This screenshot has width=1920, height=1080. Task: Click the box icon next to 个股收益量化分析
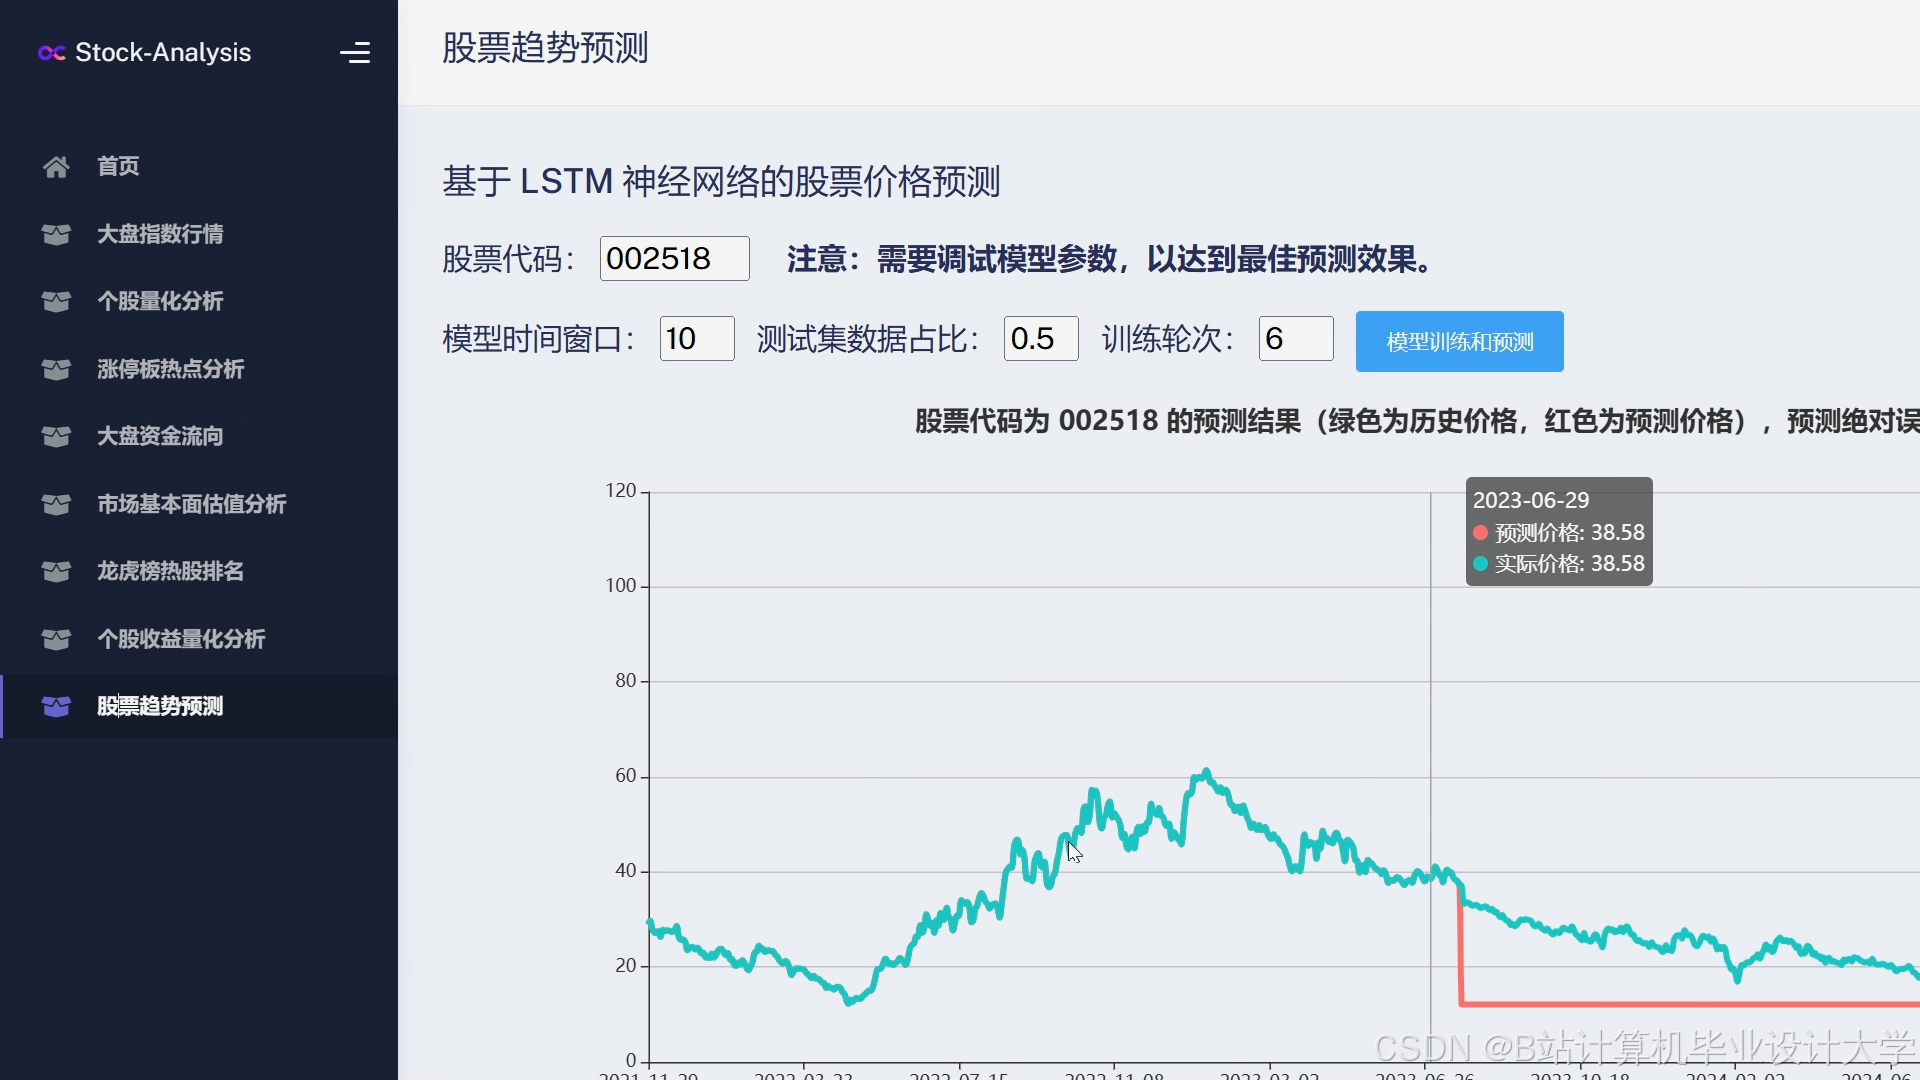coord(56,639)
